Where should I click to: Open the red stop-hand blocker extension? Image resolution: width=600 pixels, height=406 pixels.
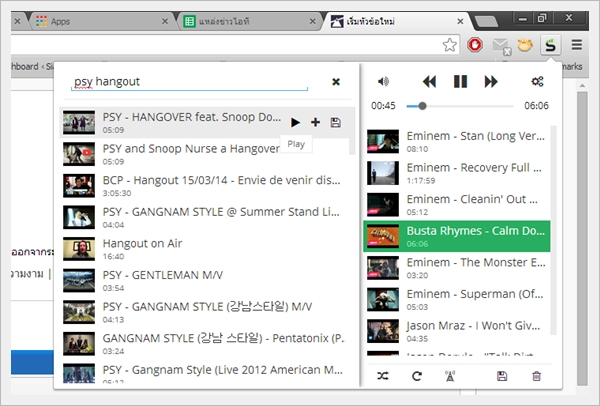[x=475, y=45]
